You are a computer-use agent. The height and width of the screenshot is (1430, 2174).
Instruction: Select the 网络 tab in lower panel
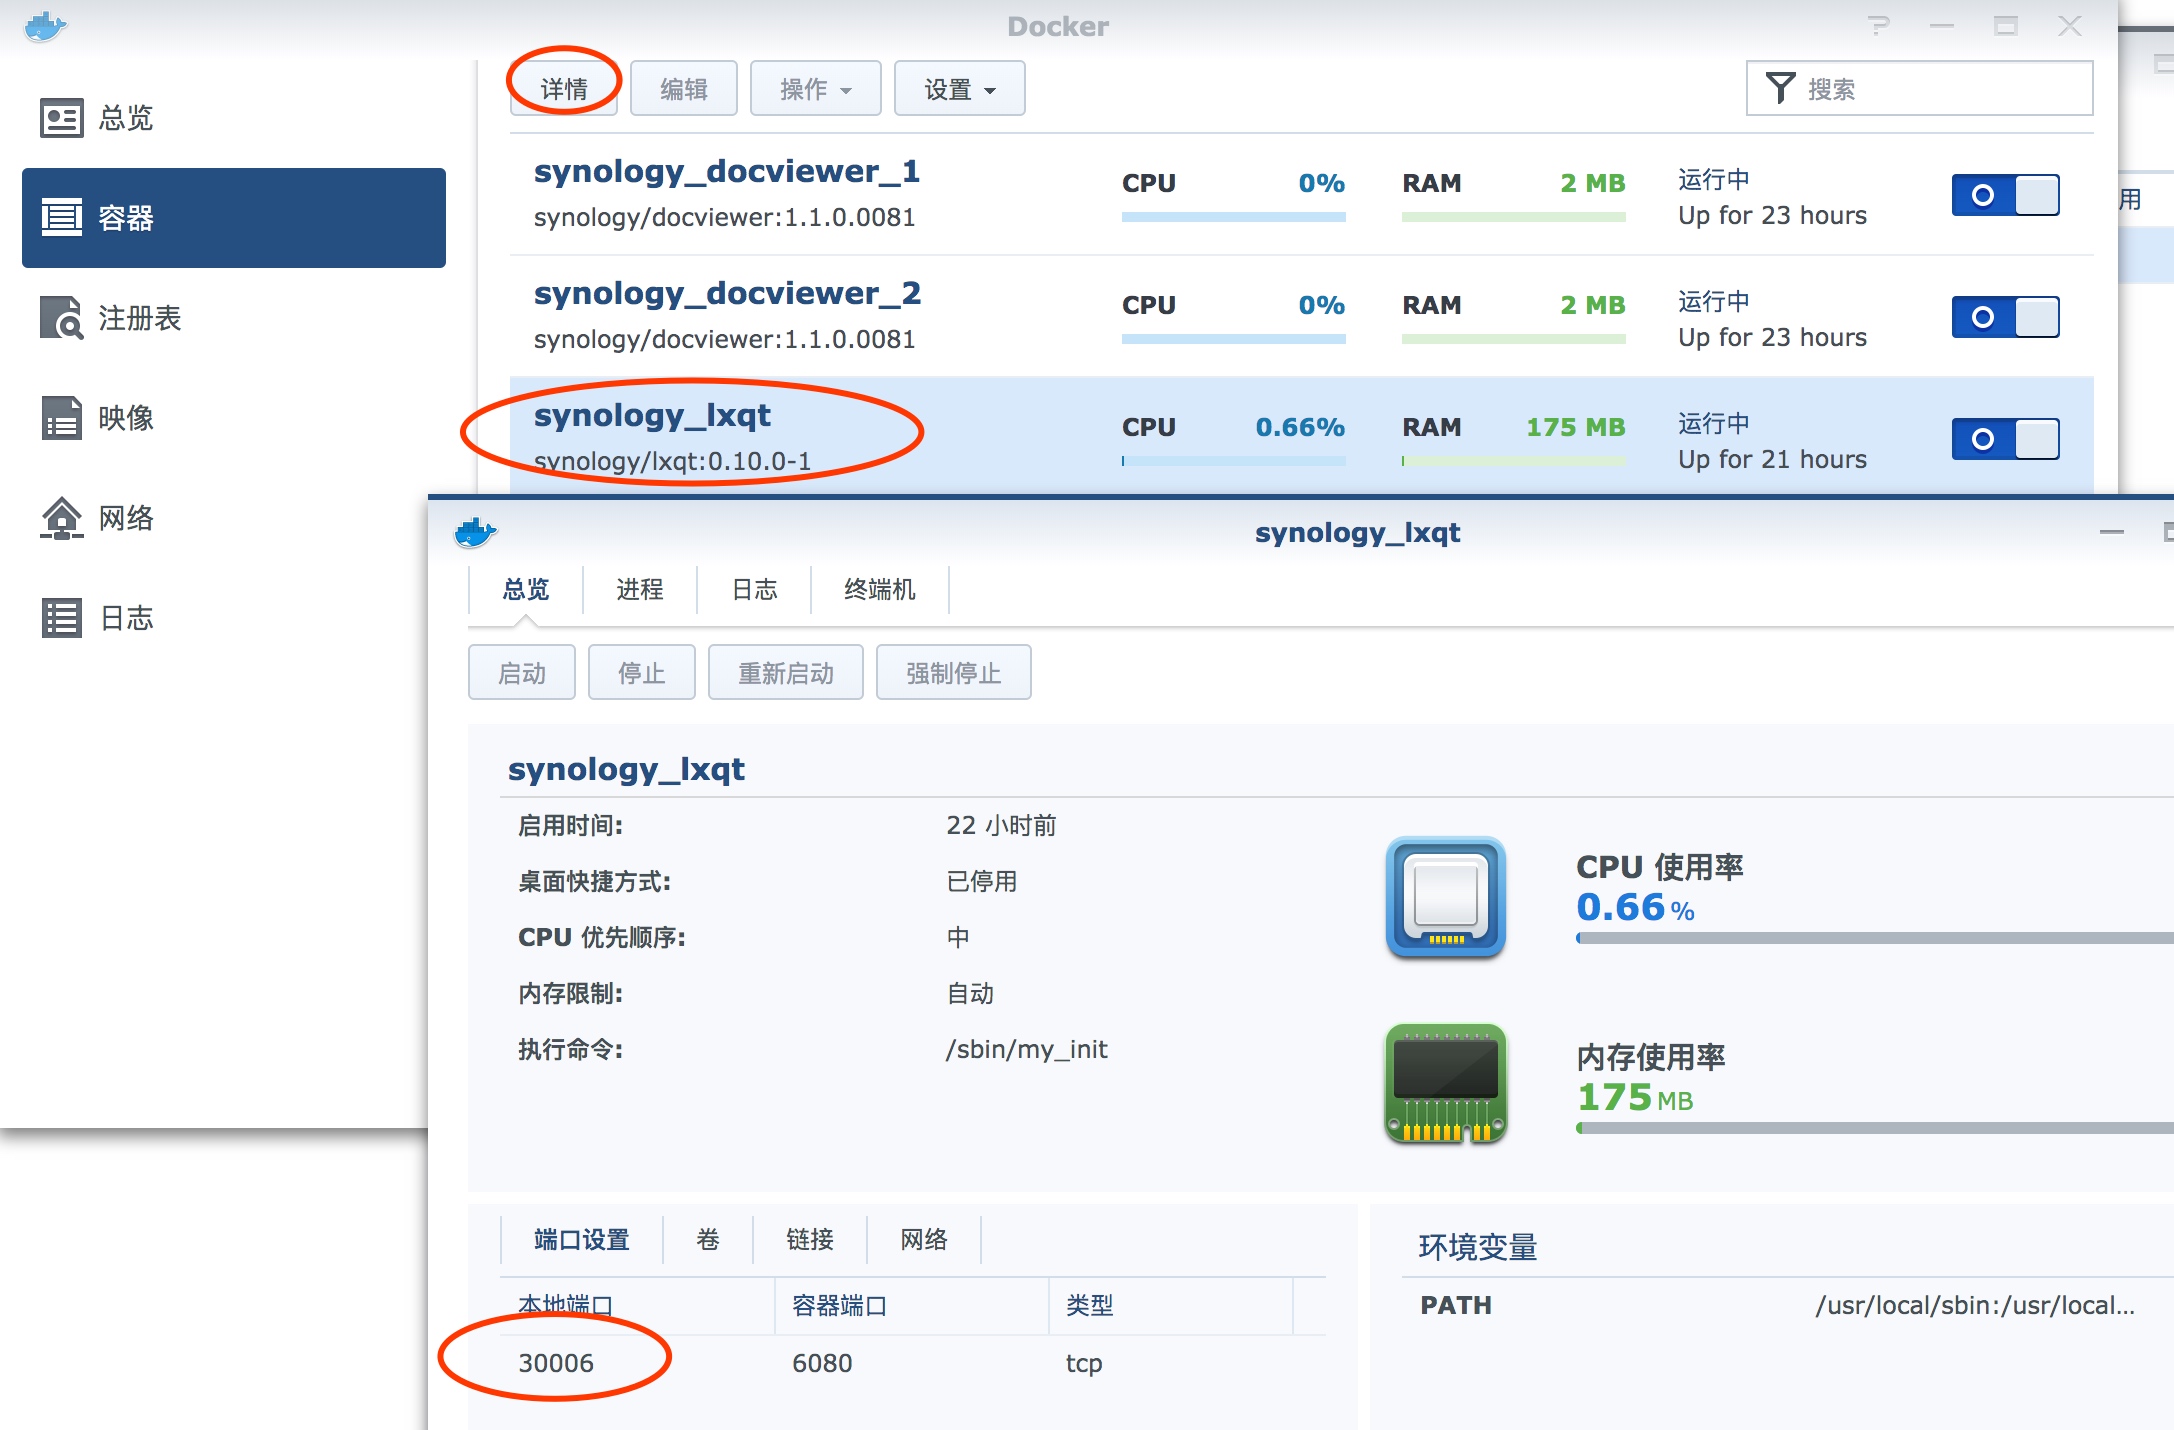click(x=924, y=1239)
